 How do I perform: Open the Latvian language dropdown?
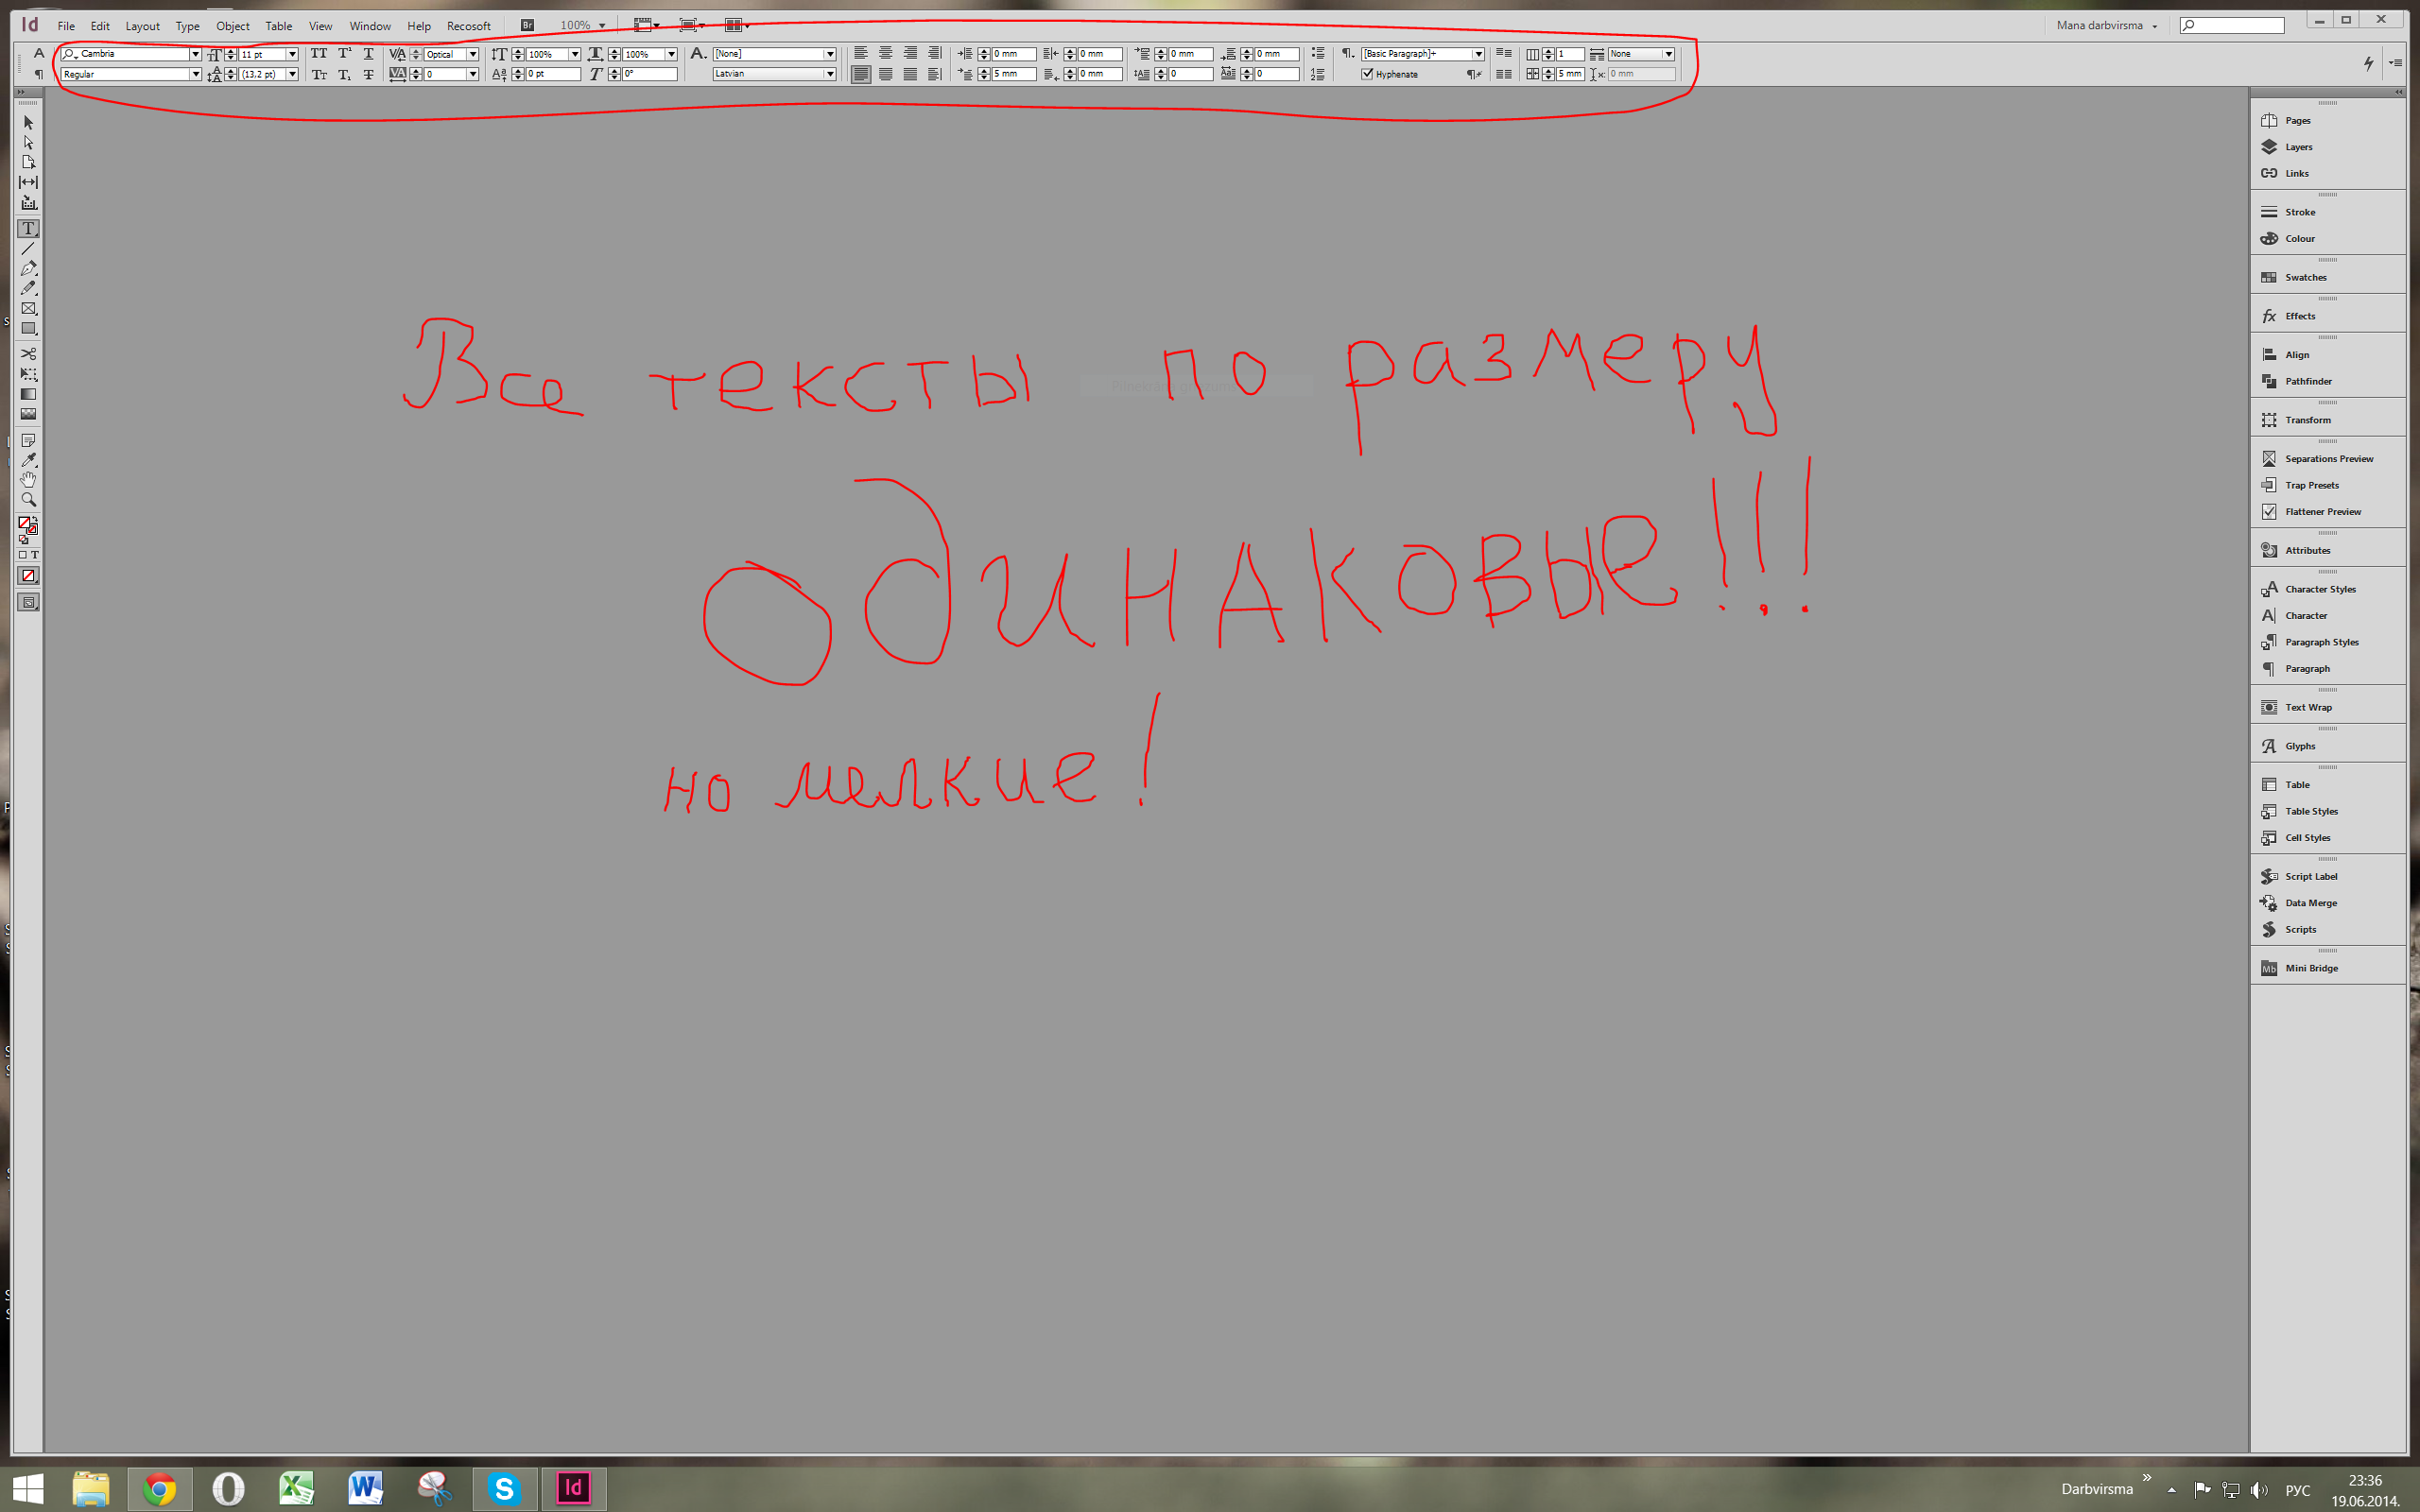pyautogui.click(x=829, y=74)
